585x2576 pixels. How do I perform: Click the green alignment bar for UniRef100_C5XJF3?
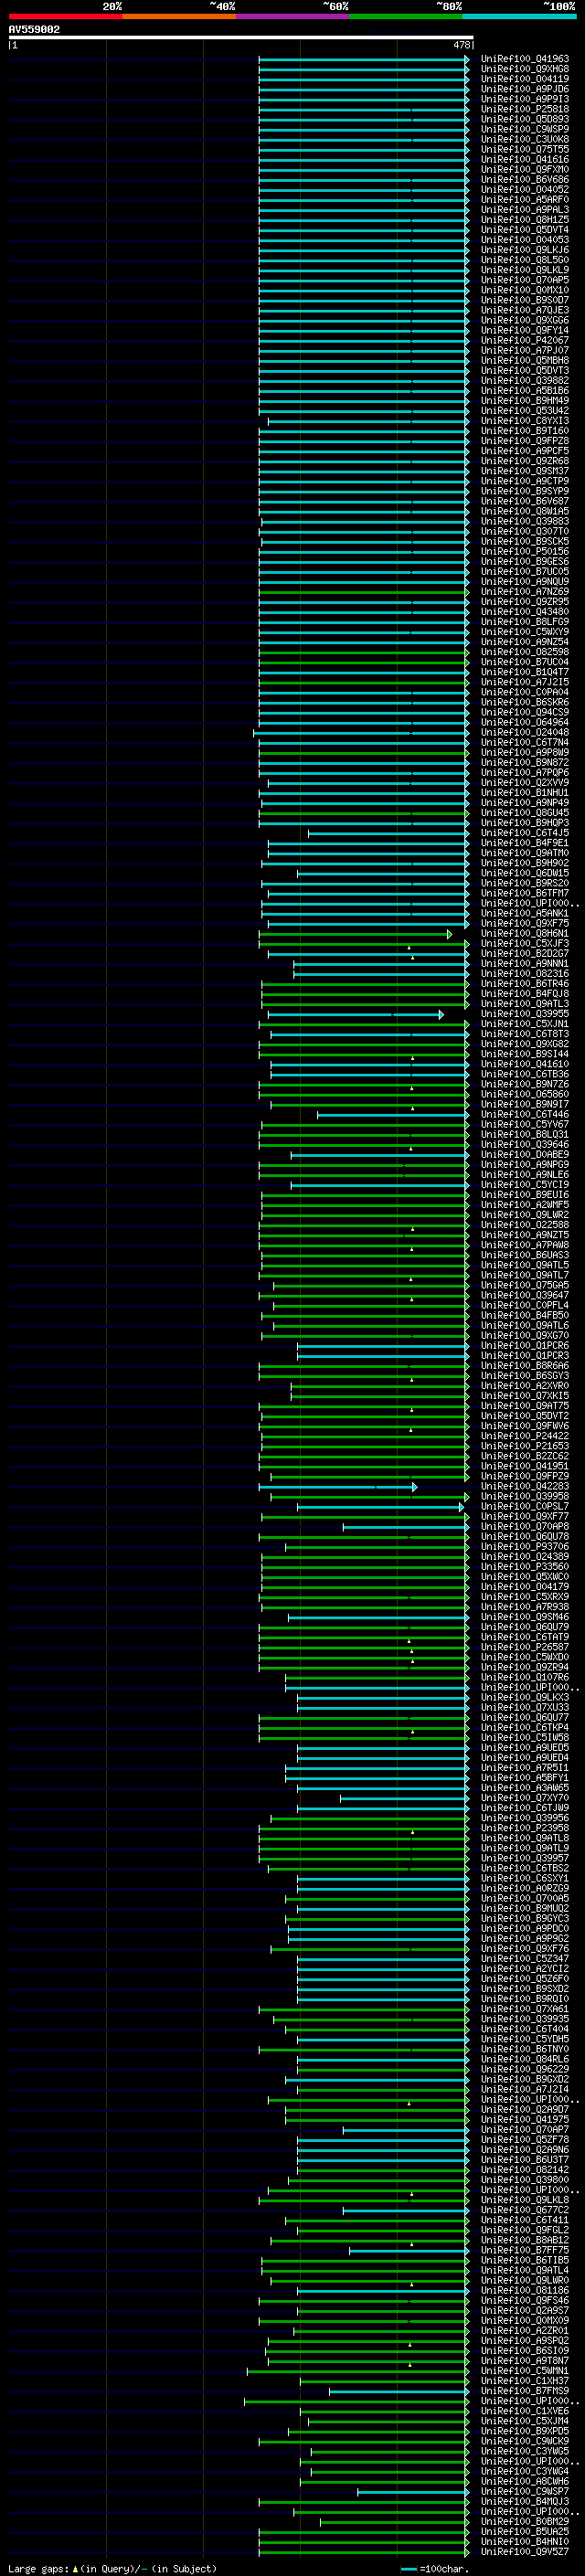click(x=363, y=944)
